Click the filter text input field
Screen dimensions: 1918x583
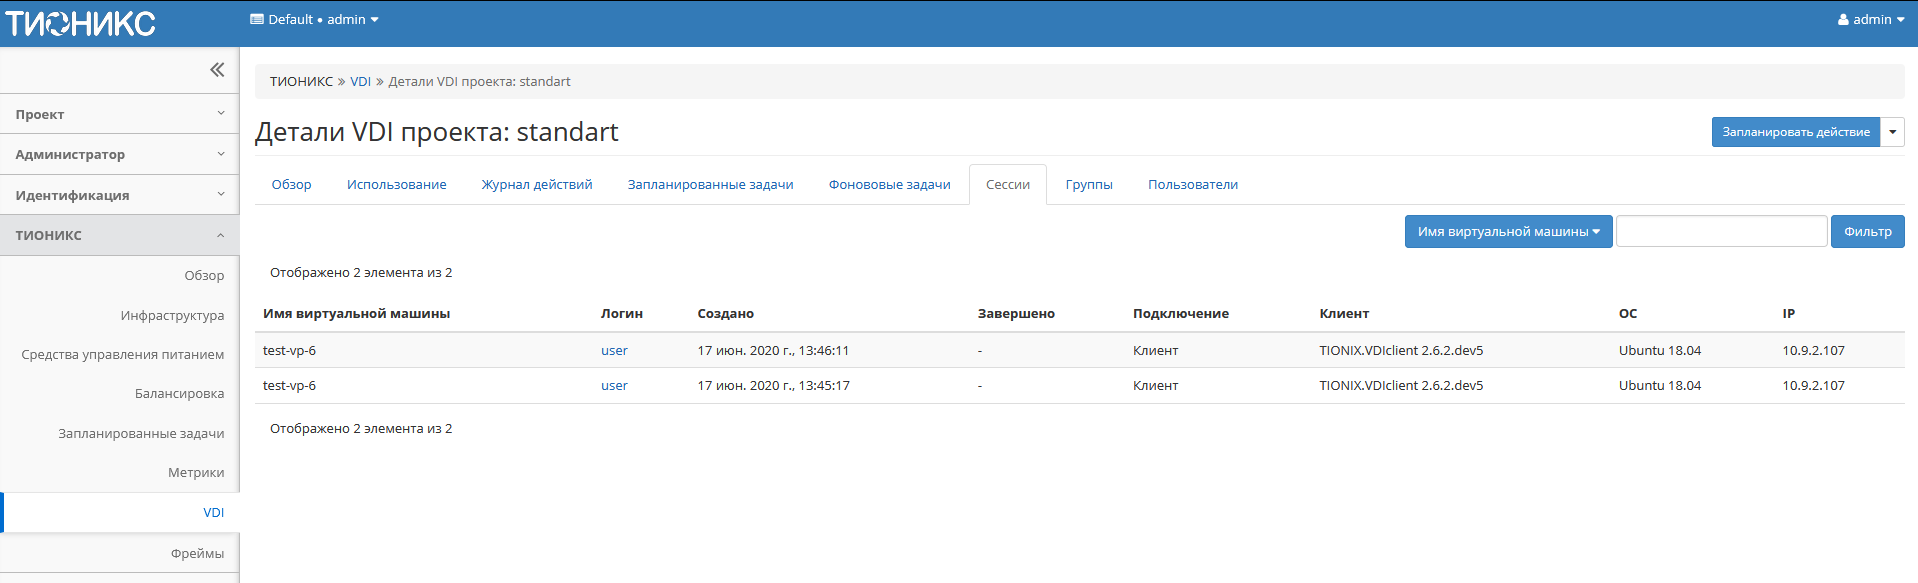pos(1721,232)
